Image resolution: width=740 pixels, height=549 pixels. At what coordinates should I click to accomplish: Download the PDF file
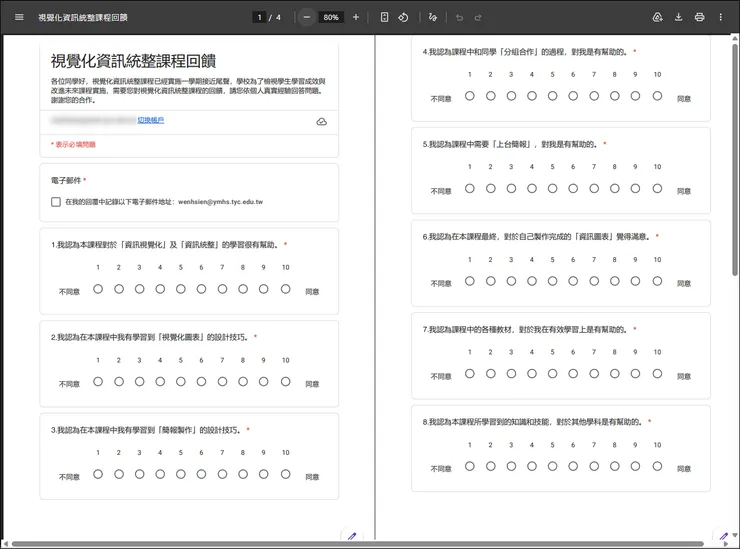(679, 17)
